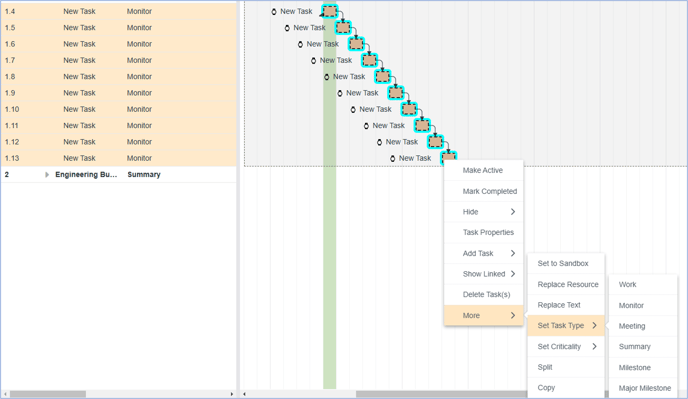The height and width of the screenshot is (399, 688).
Task: Select task row 1.11 in the table
Action: pos(118,126)
